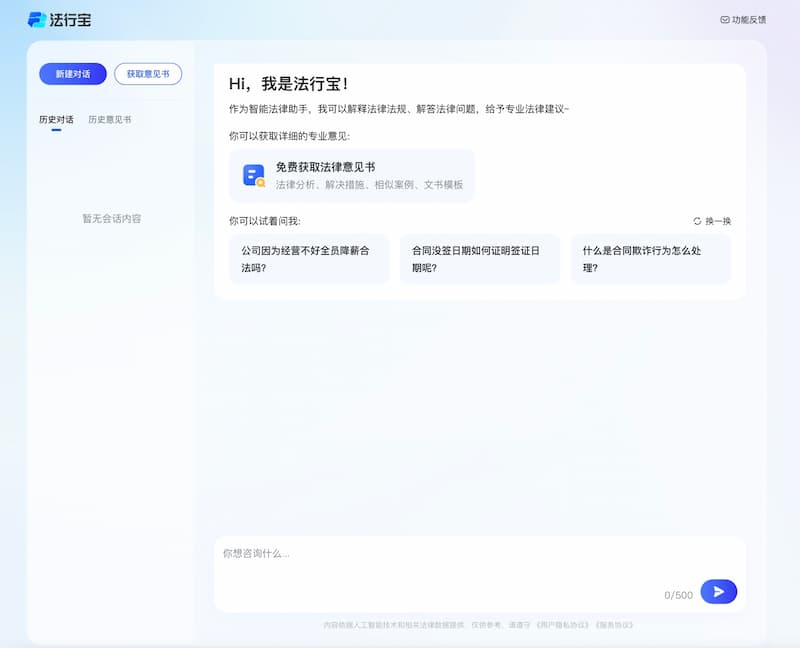The image size is (800, 648).
Task: Click the 功能反馈 envelope icon
Action: pyautogui.click(x=725, y=19)
